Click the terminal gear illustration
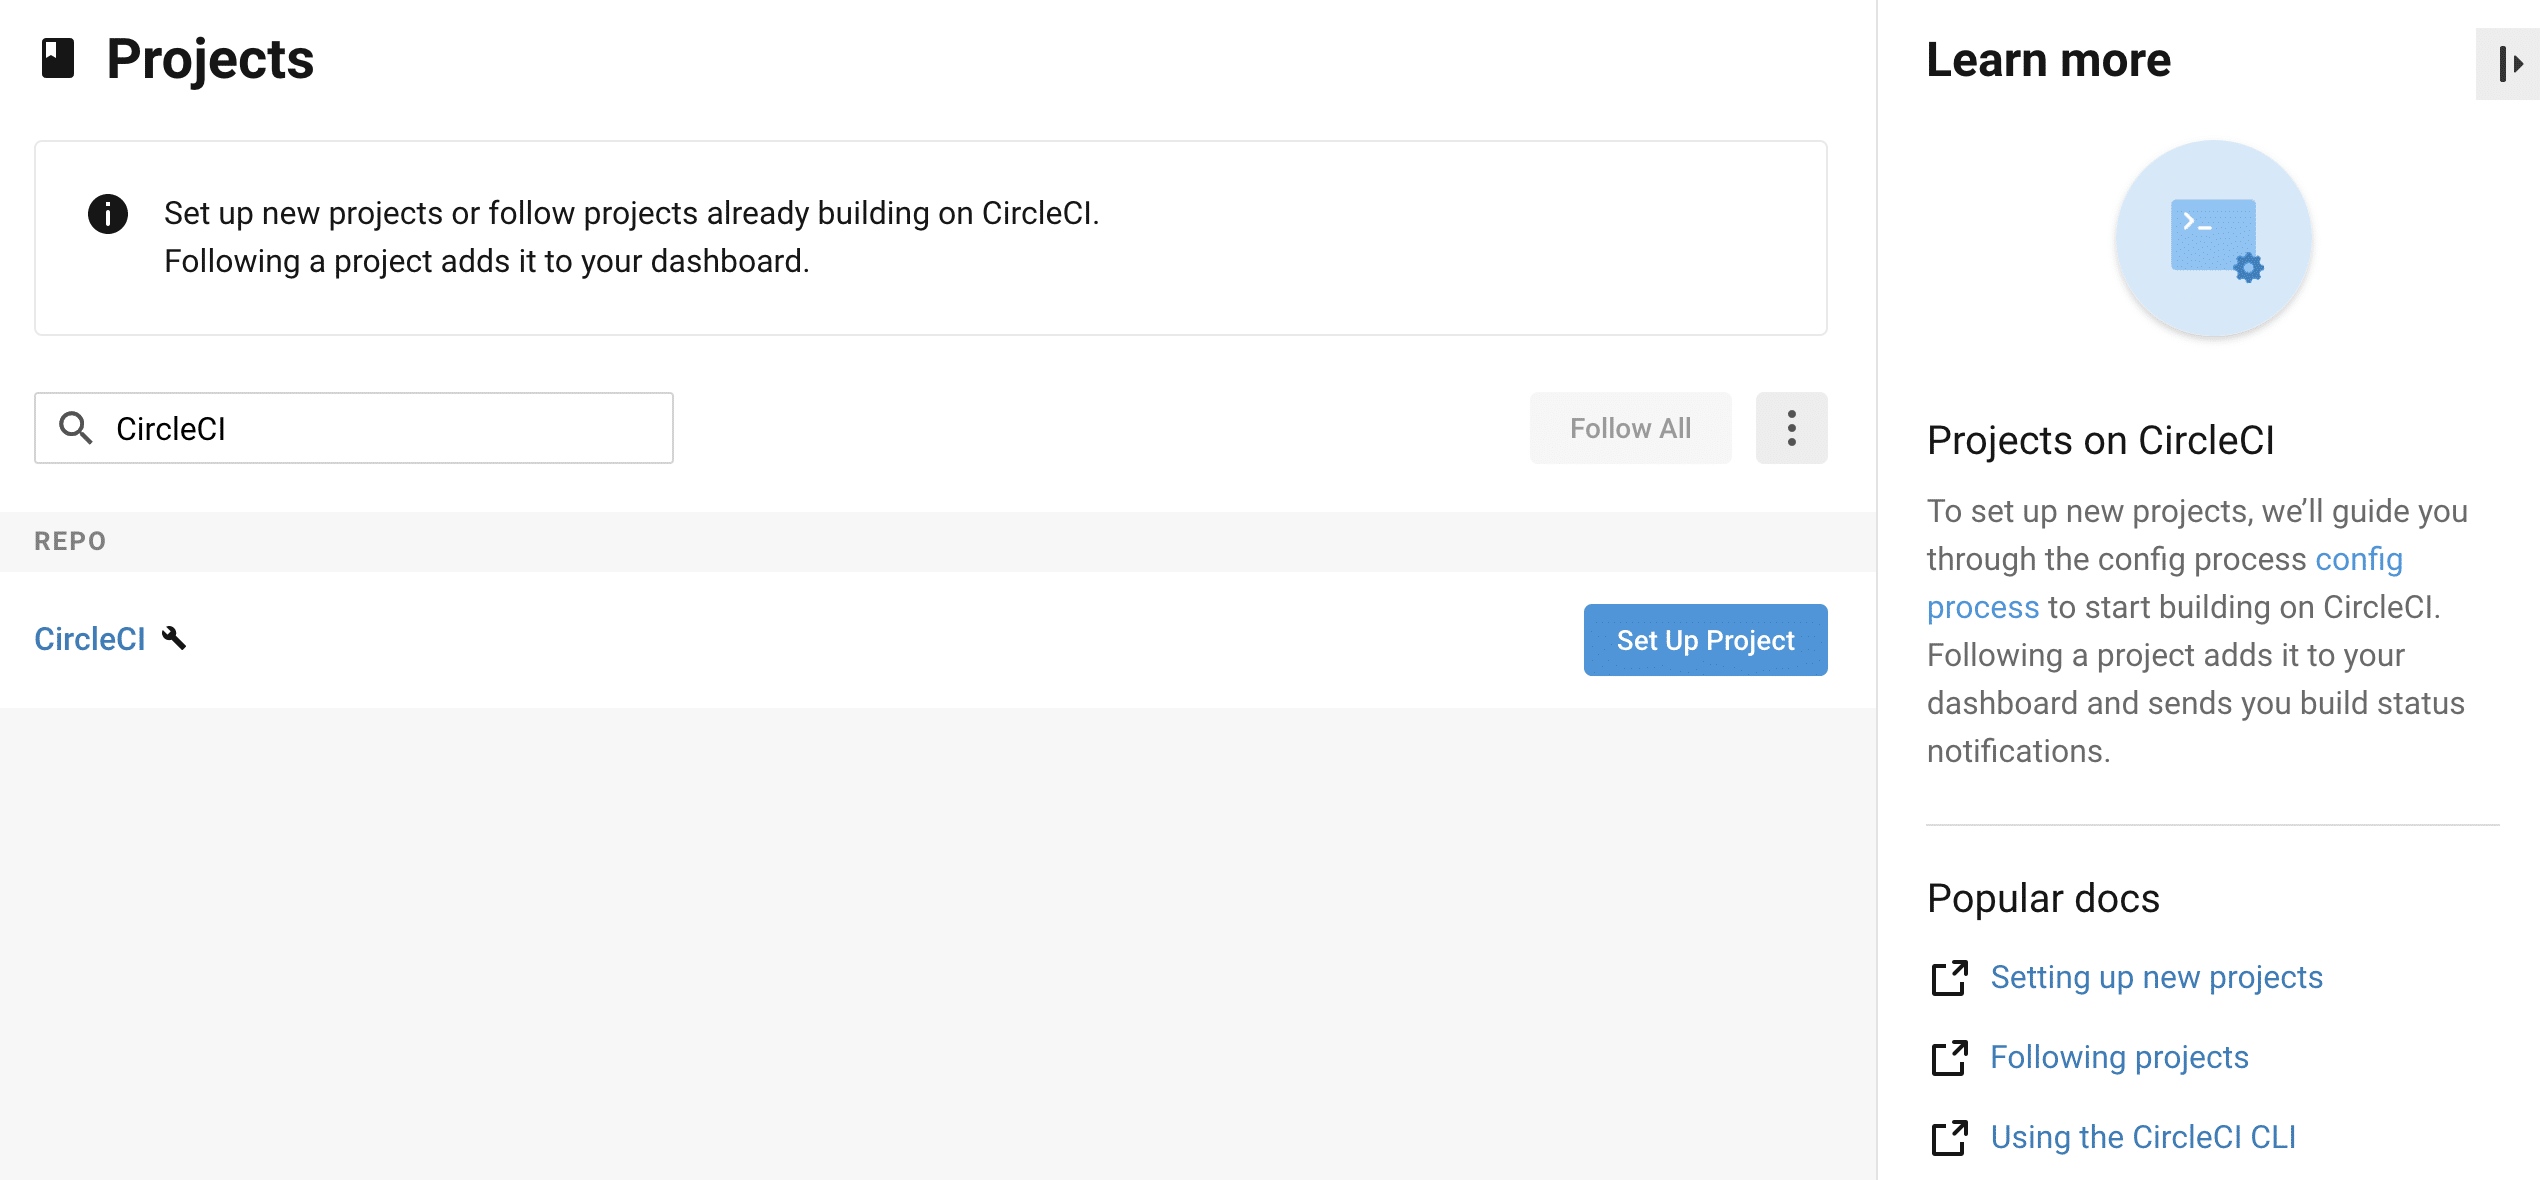 pos(2214,238)
